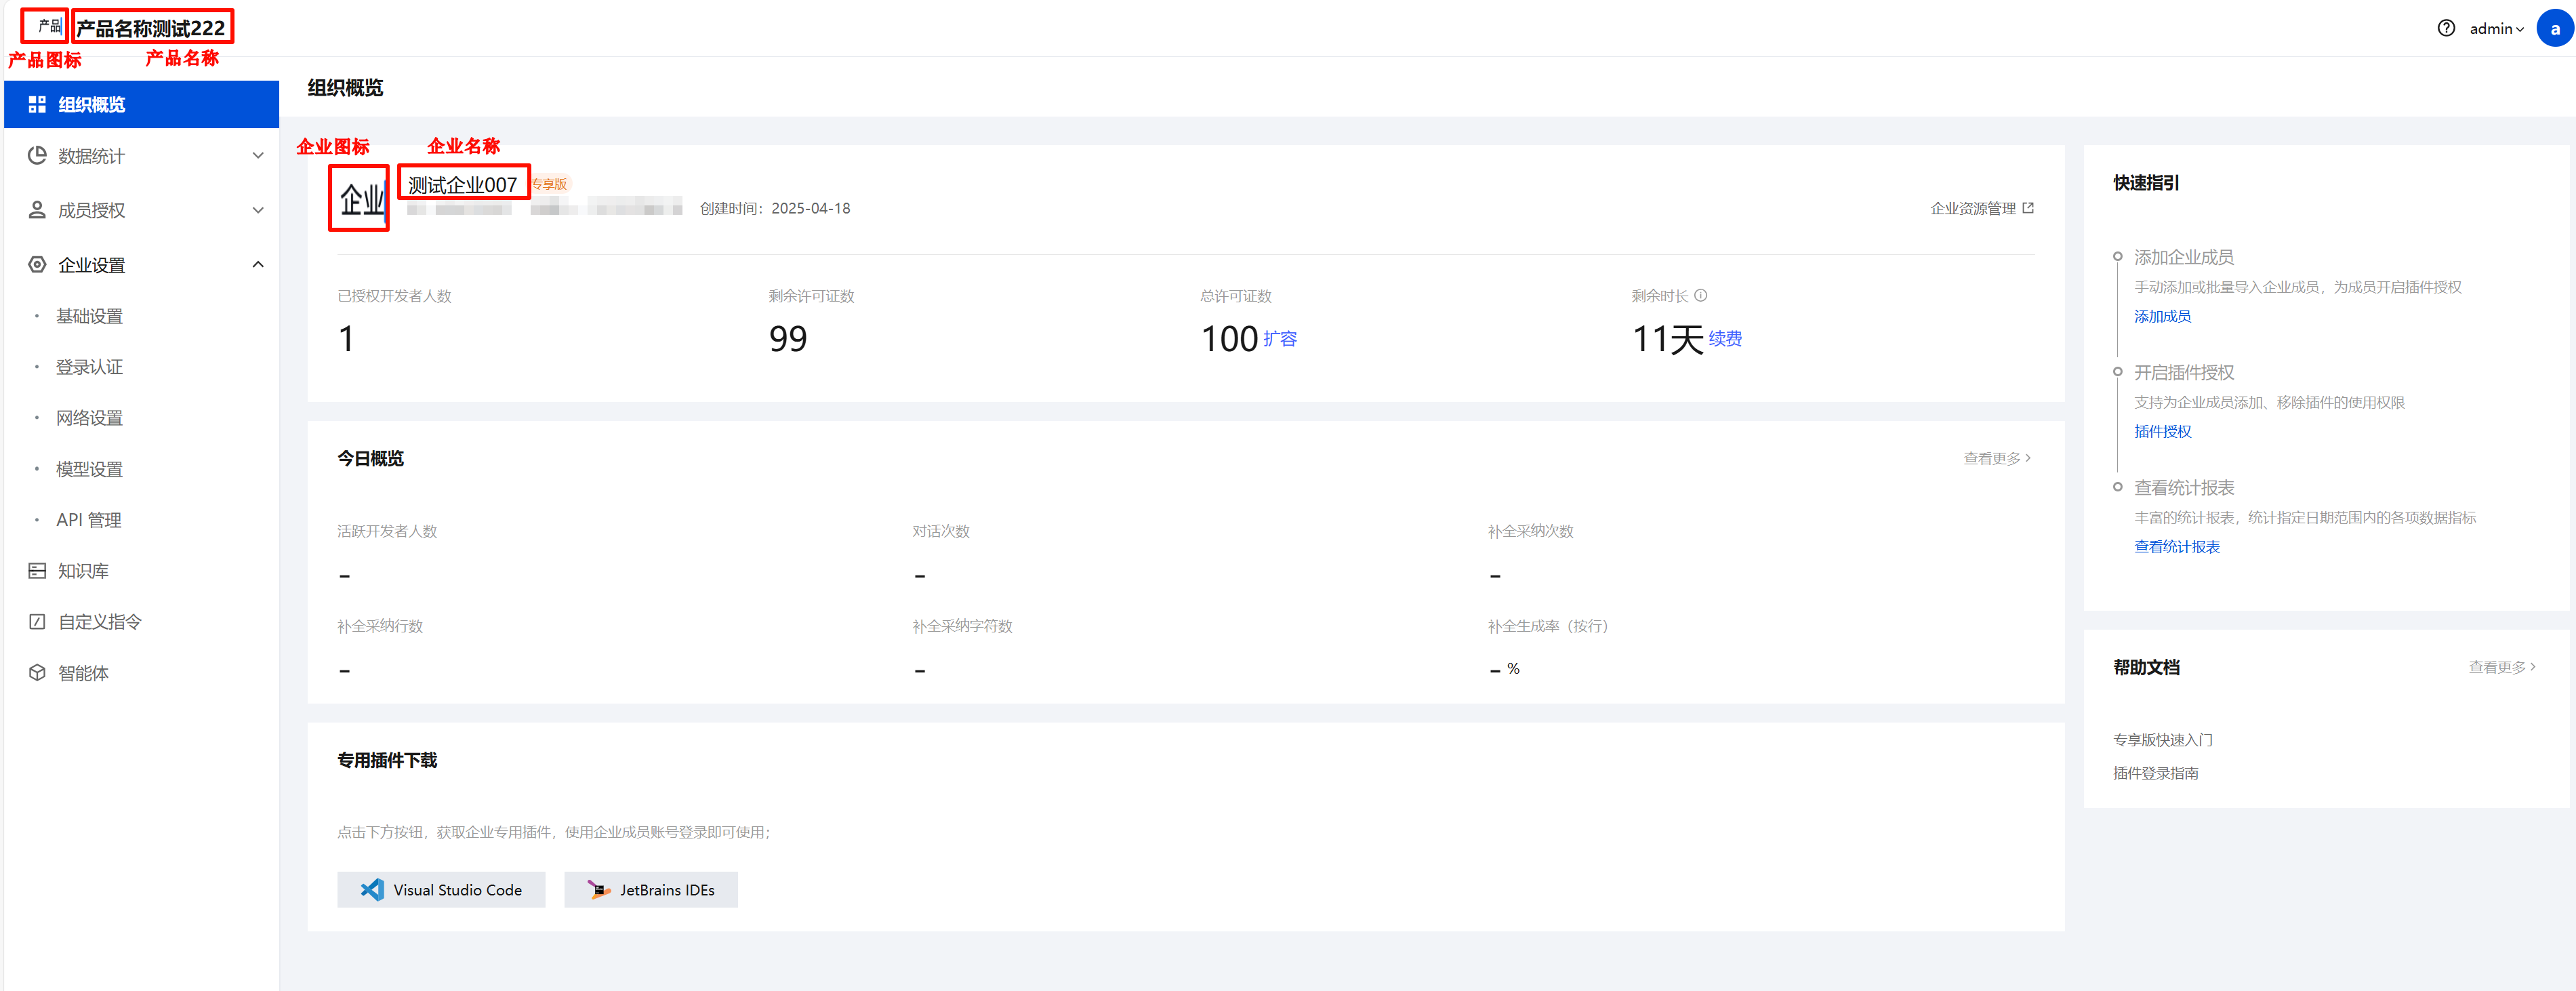Click the 企业 enterprise logo icon
The image size is (2576, 991).
[359, 199]
